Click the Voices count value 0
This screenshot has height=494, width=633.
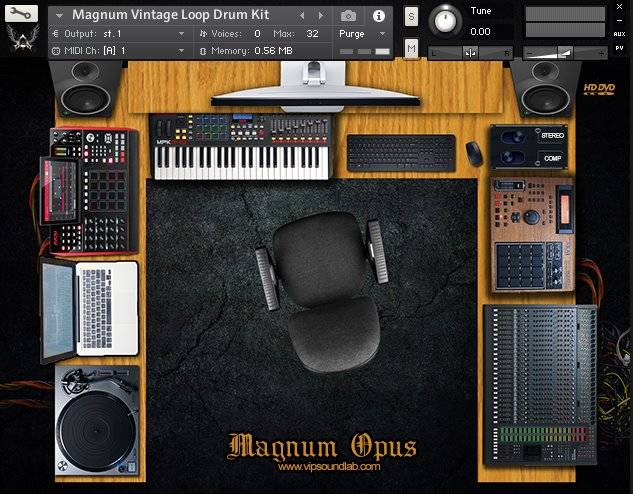pos(257,34)
